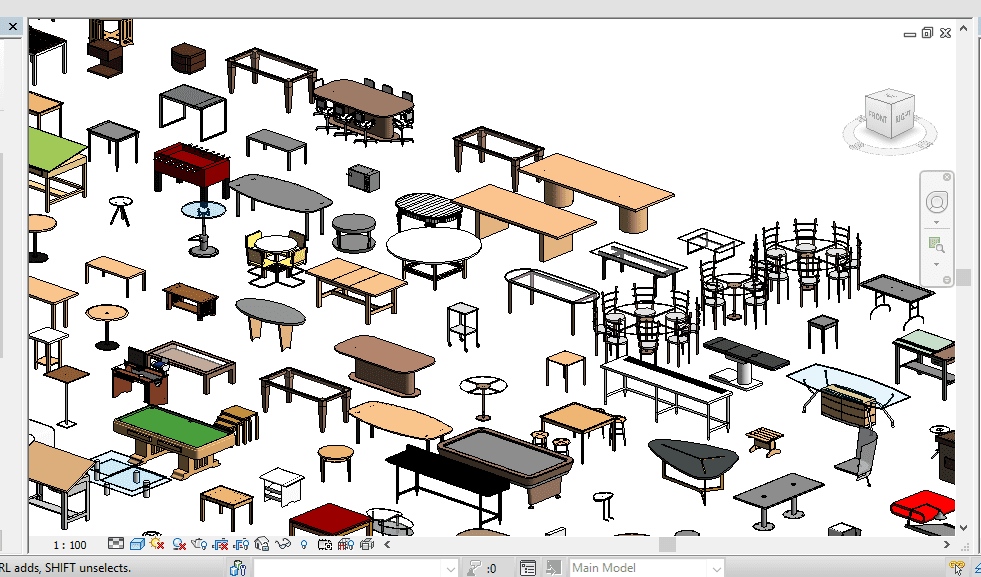Click the Reveal Hidden Elements lightbulb
981x577 pixels.
tap(304, 545)
